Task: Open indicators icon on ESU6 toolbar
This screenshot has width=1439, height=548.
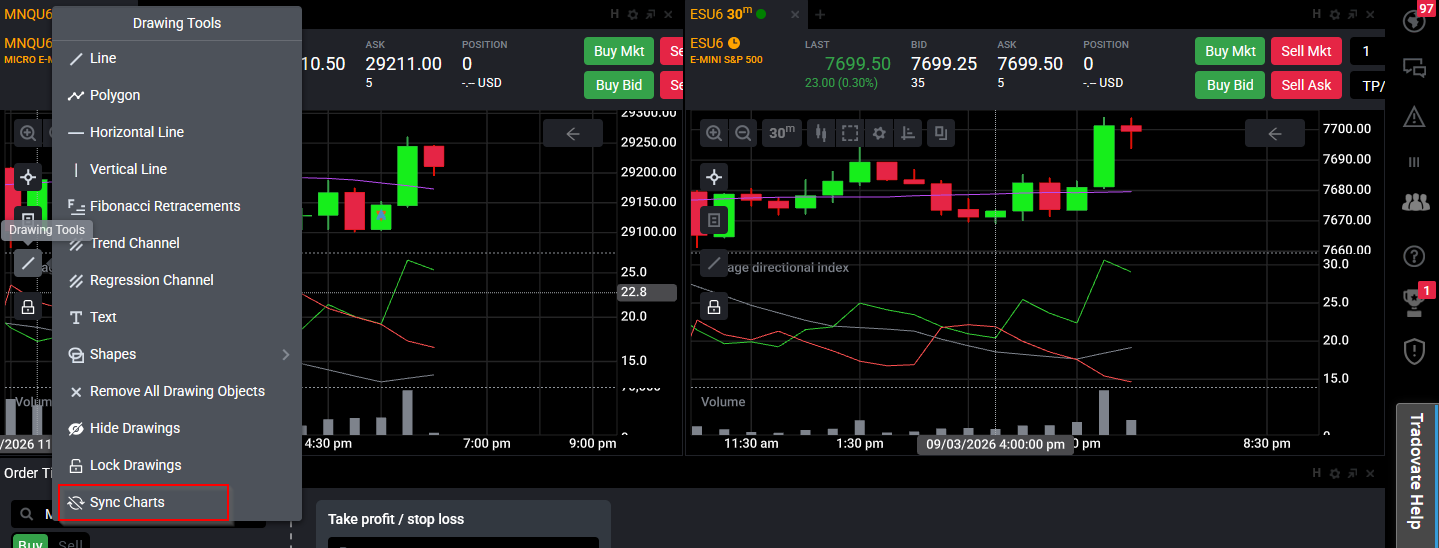Action: pyautogui.click(x=908, y=133)
